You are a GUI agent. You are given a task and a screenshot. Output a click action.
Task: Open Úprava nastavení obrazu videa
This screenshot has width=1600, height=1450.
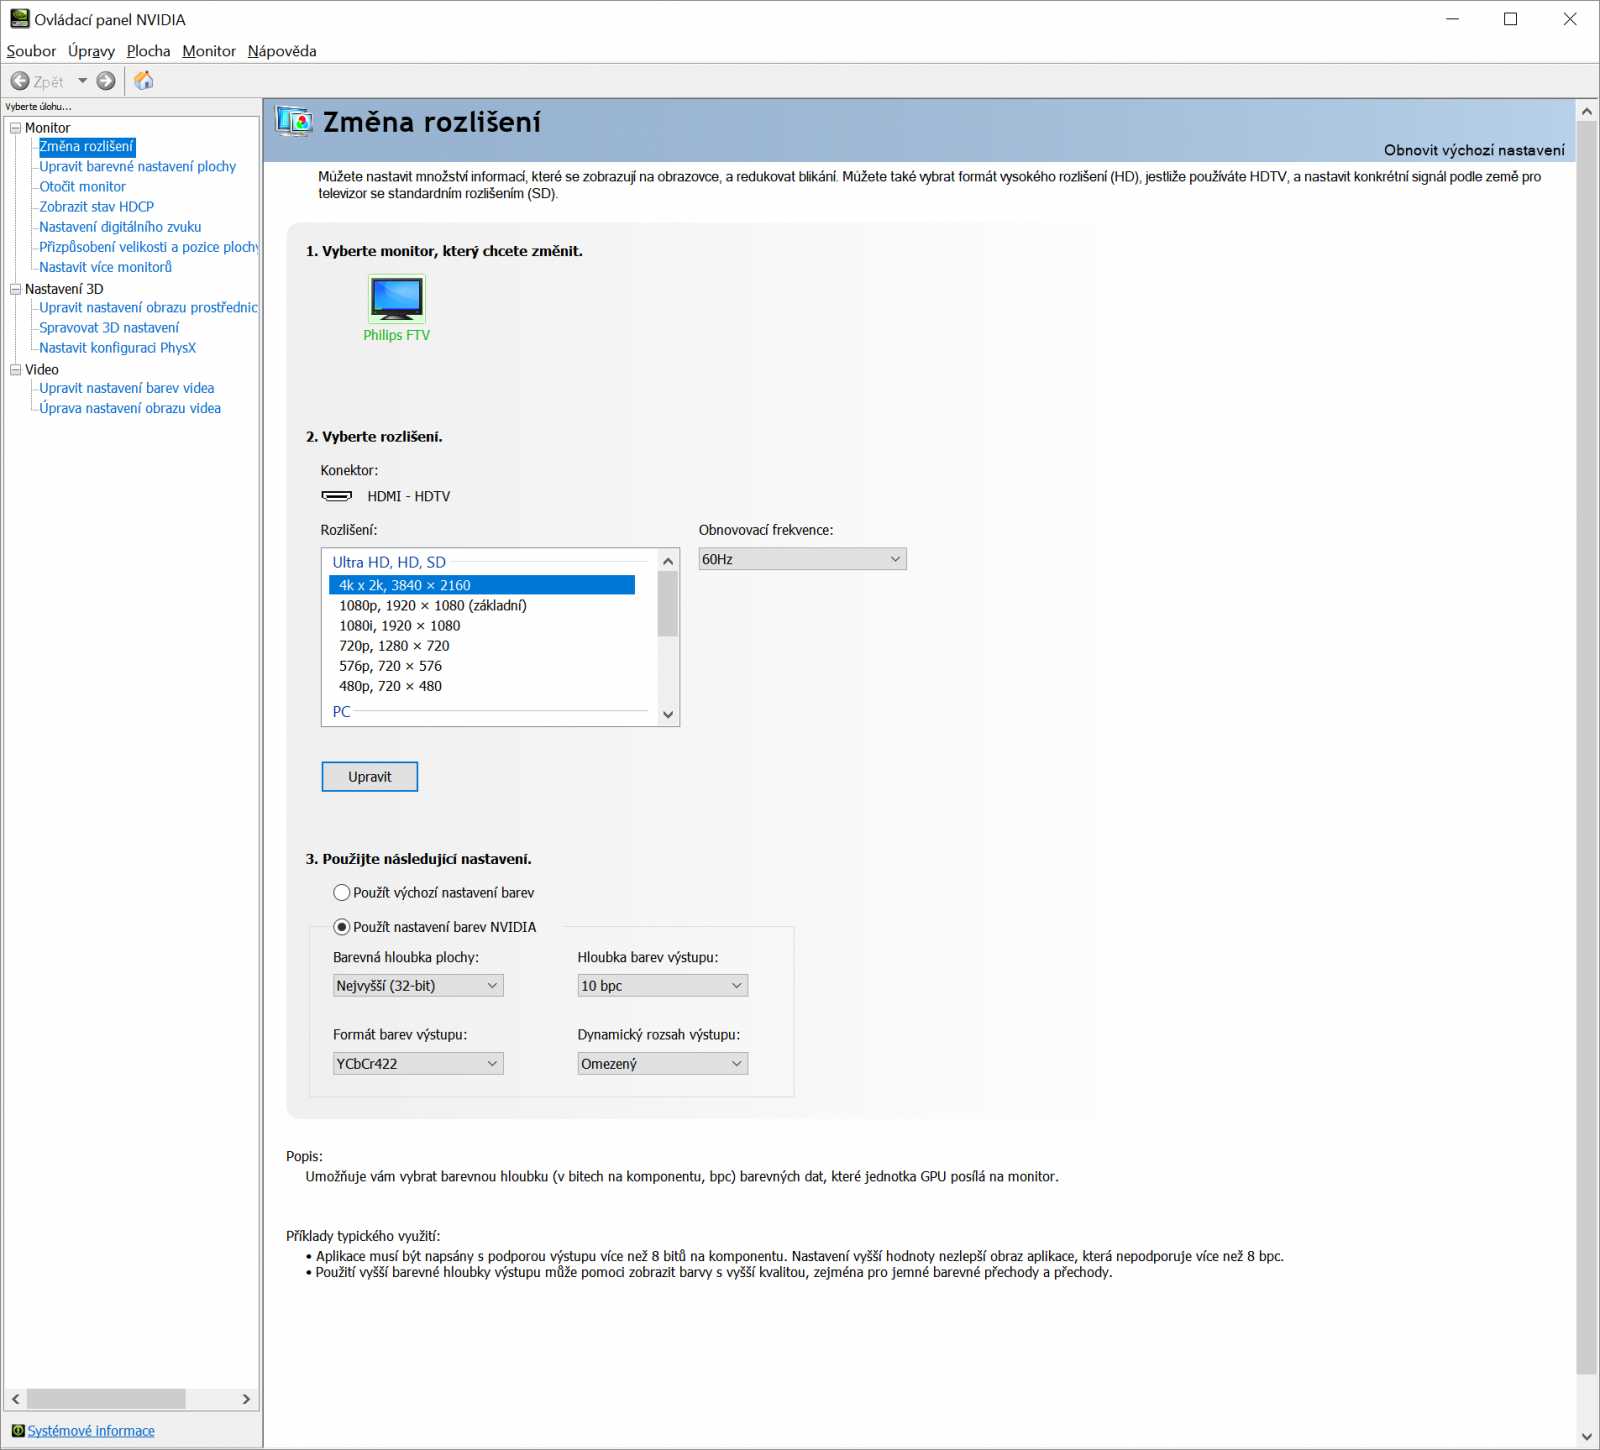click(x=130, y=408)
